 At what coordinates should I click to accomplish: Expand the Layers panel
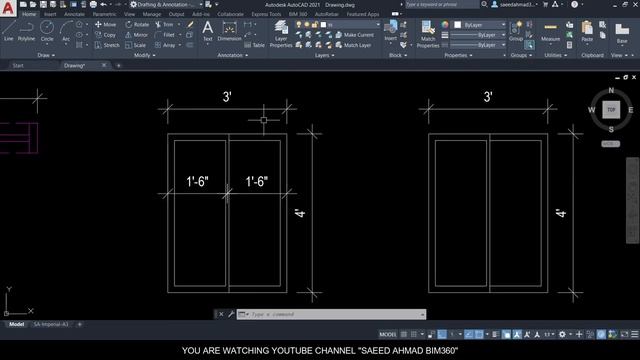point(324,55)
